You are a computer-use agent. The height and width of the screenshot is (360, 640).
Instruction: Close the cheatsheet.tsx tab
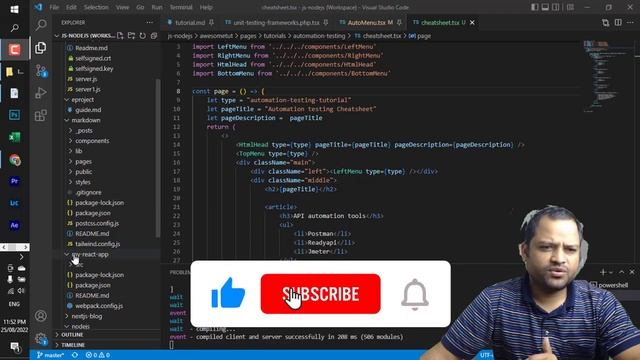click(472, 22)
